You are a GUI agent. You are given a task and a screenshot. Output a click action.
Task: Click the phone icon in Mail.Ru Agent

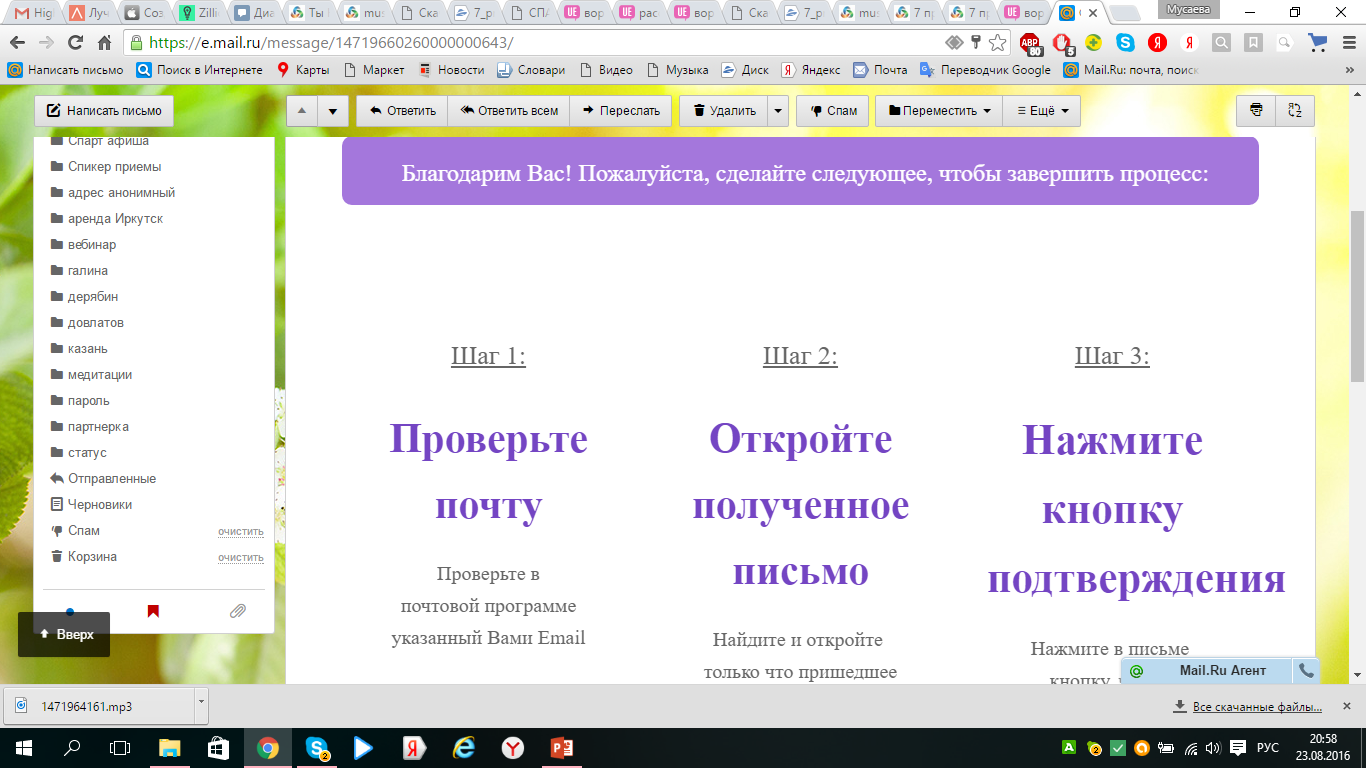click(1305, 670)
